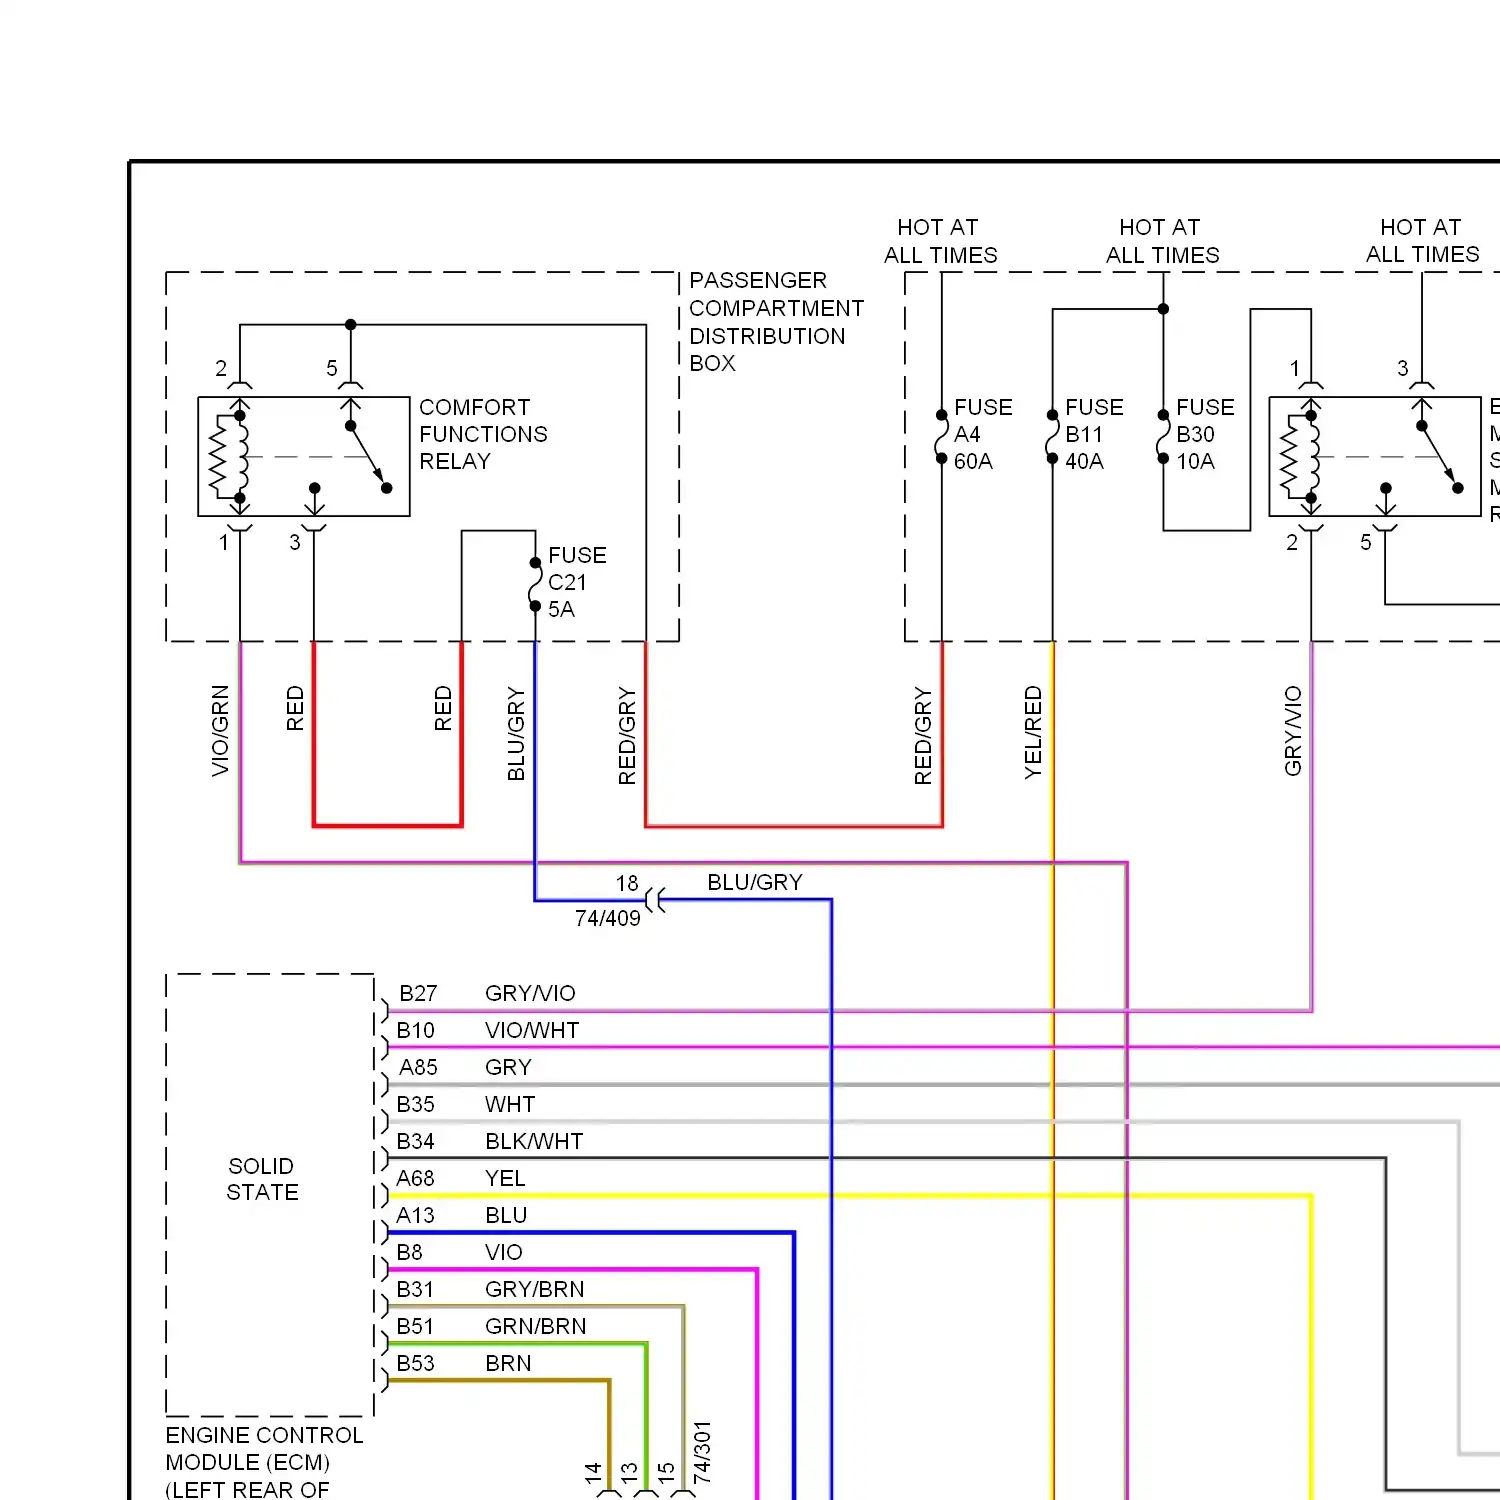1500x1500 pixels.
Task: Select the RED/GRY label below fuse A4
Action: point(923,735)
